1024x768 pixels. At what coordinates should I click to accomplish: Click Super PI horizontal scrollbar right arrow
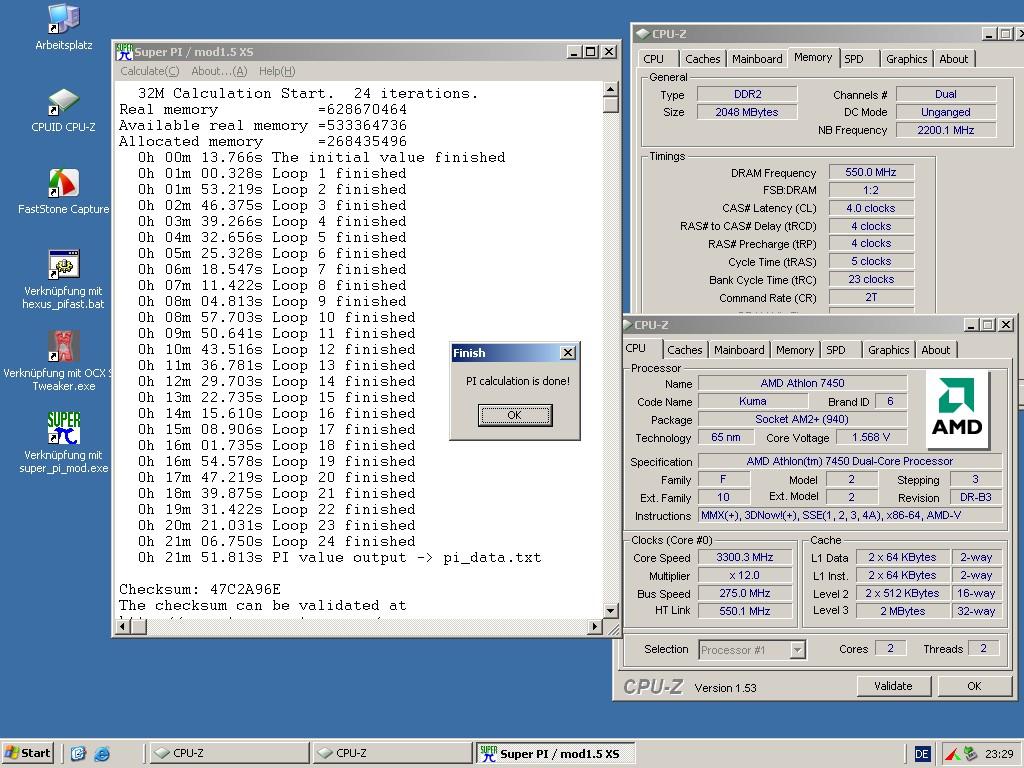coord(594,627)
